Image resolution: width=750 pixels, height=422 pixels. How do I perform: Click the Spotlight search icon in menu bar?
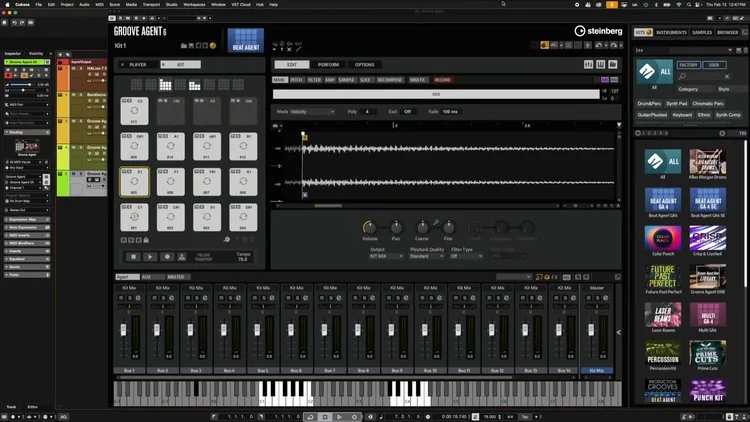pyautogui.click(x=689, y=4)
